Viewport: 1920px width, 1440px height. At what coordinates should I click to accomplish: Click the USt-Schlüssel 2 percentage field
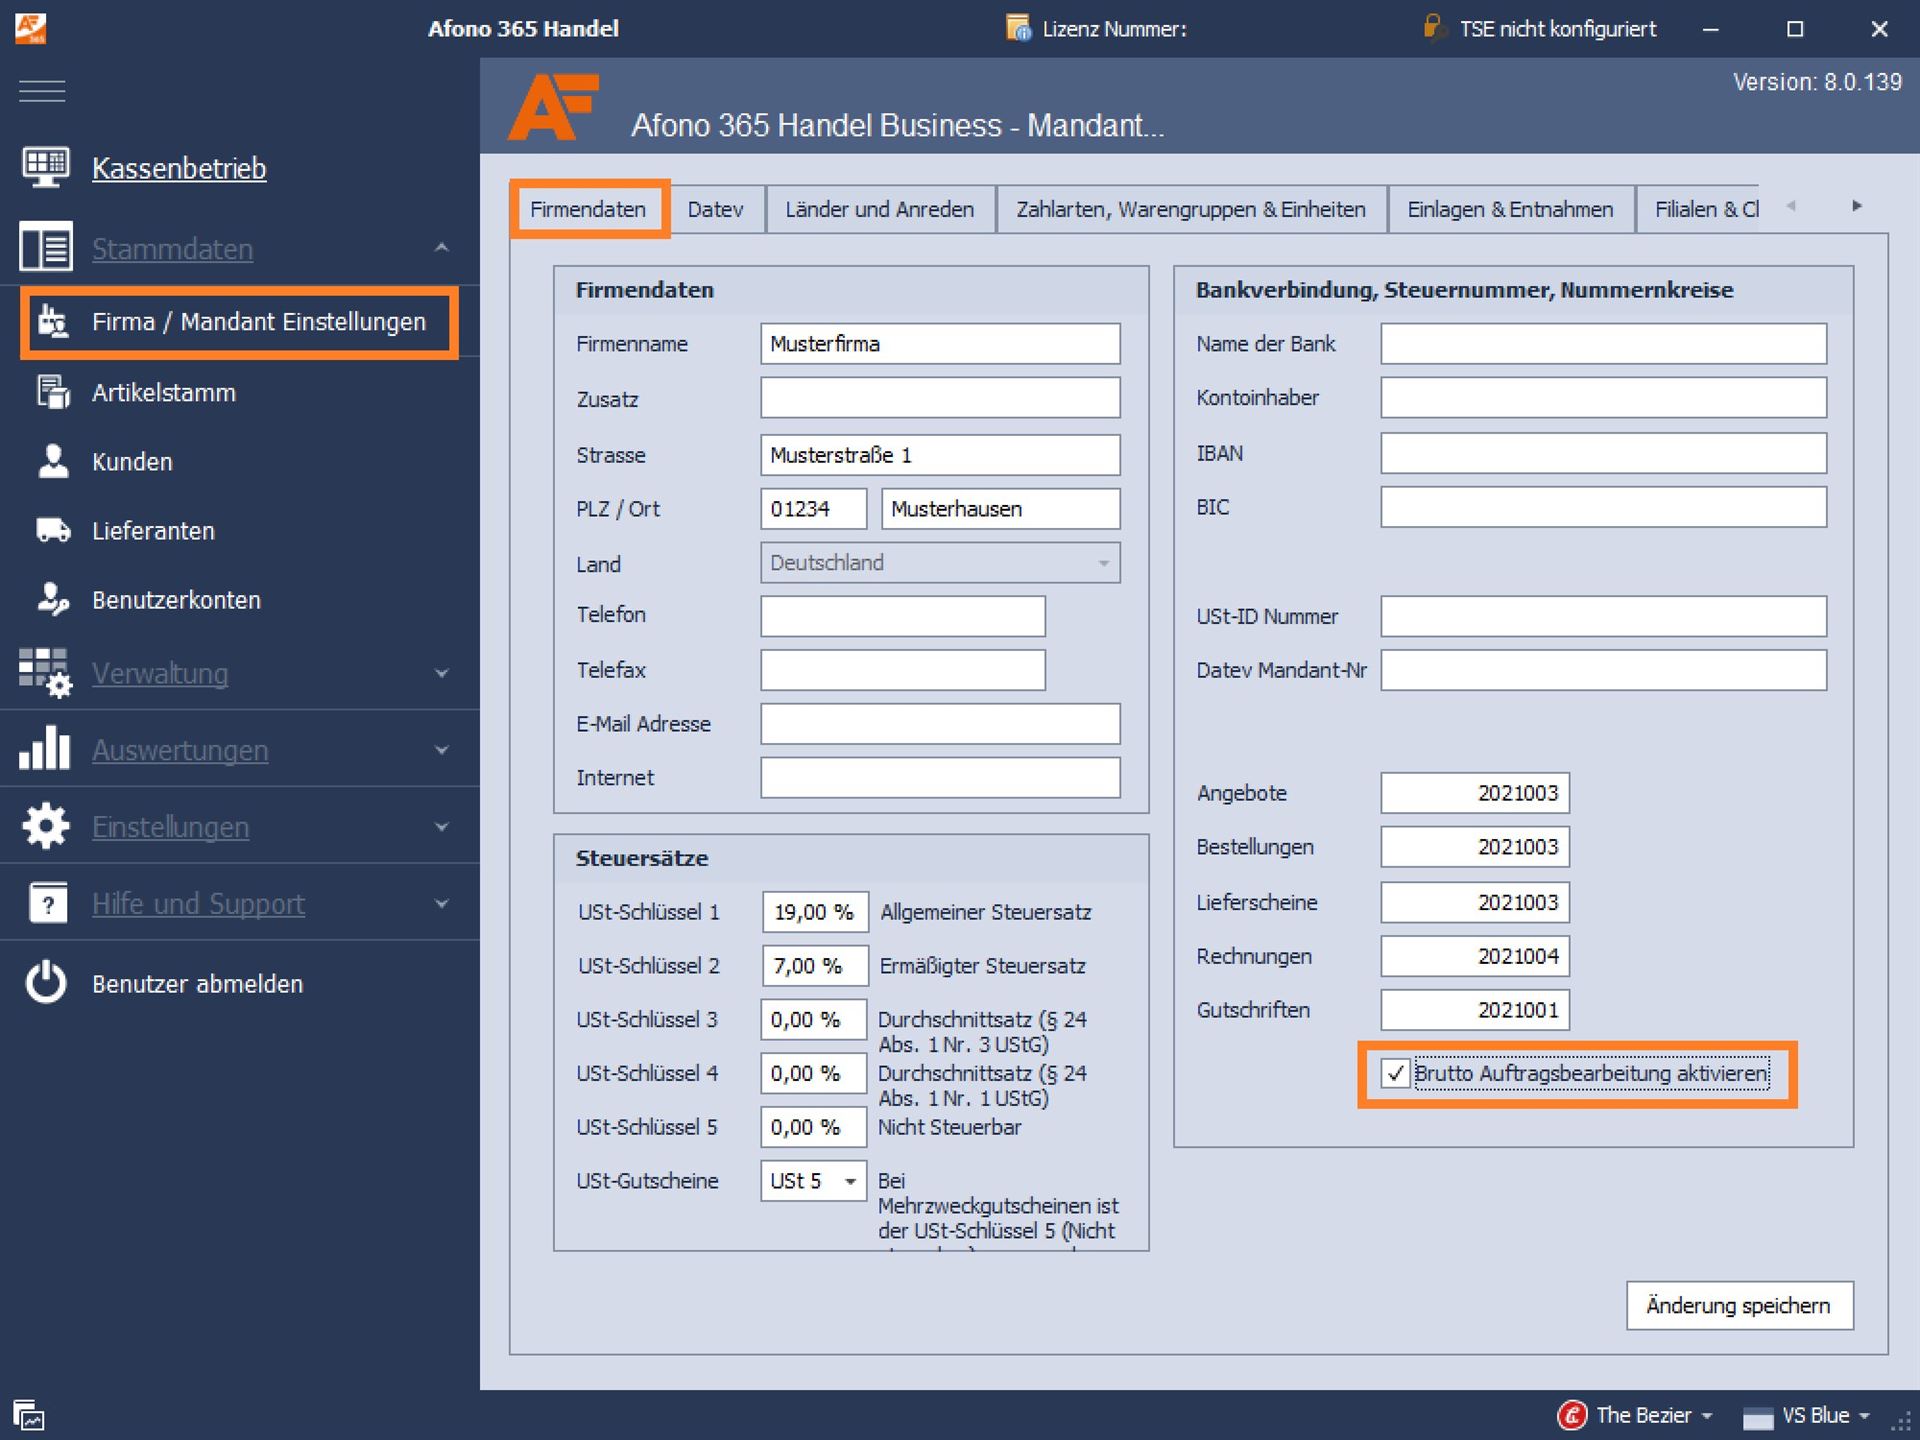tap(815, 966)
